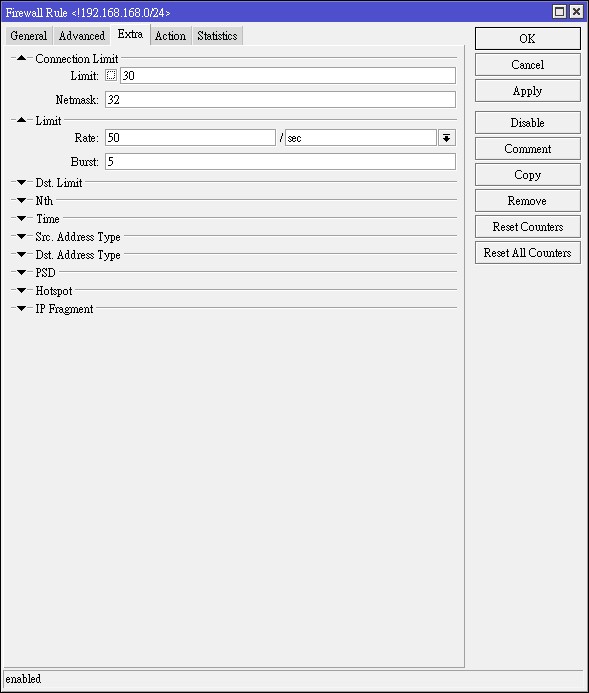
Task: Switch to the General tab
Action: coord(29,36)
